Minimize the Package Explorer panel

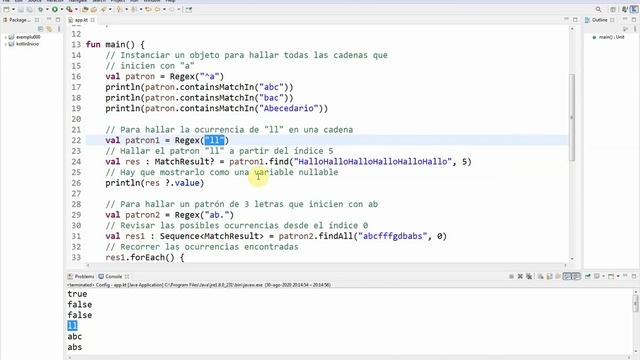(49, 20)
